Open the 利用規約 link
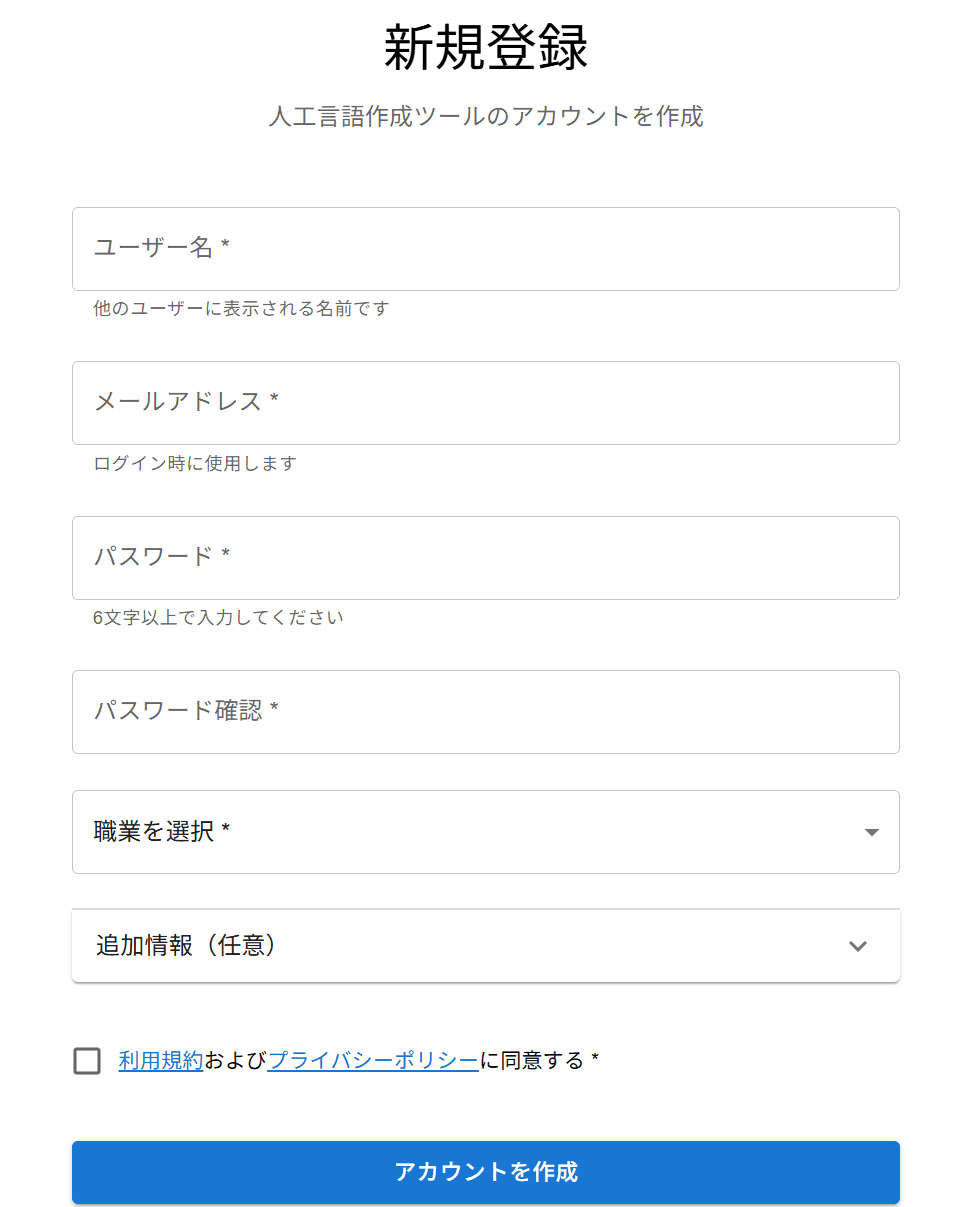Viewport: 973px width, 1207px height. [161, 1061]
